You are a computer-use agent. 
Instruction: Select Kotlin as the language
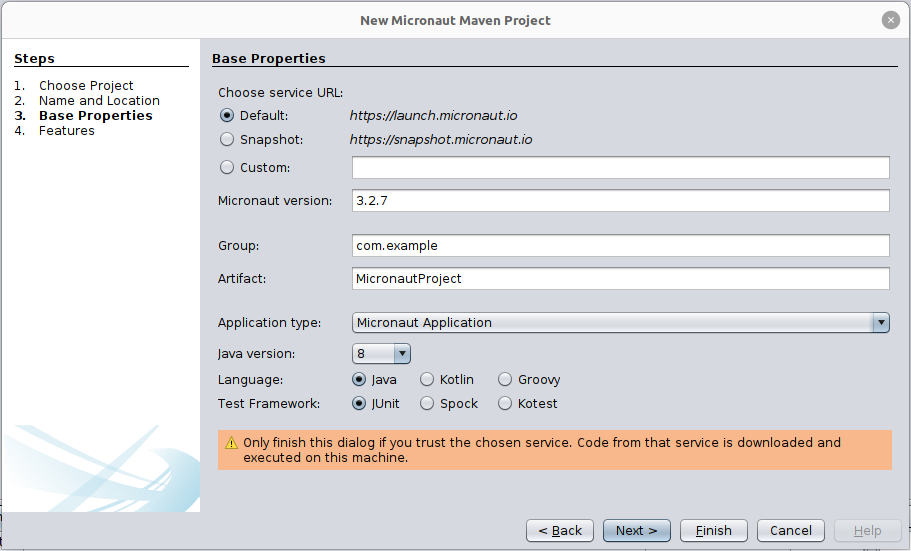click(427, 380)
